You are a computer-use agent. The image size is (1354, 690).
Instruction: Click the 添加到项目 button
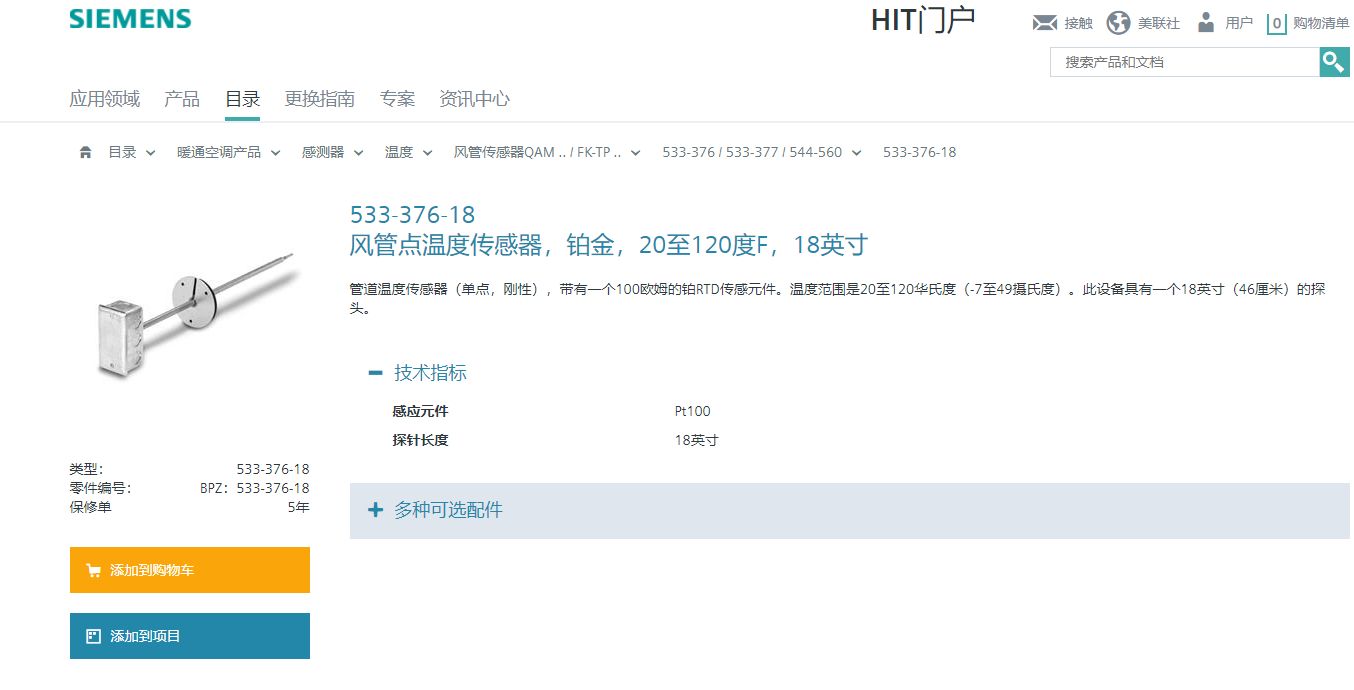tap(190, 636)
